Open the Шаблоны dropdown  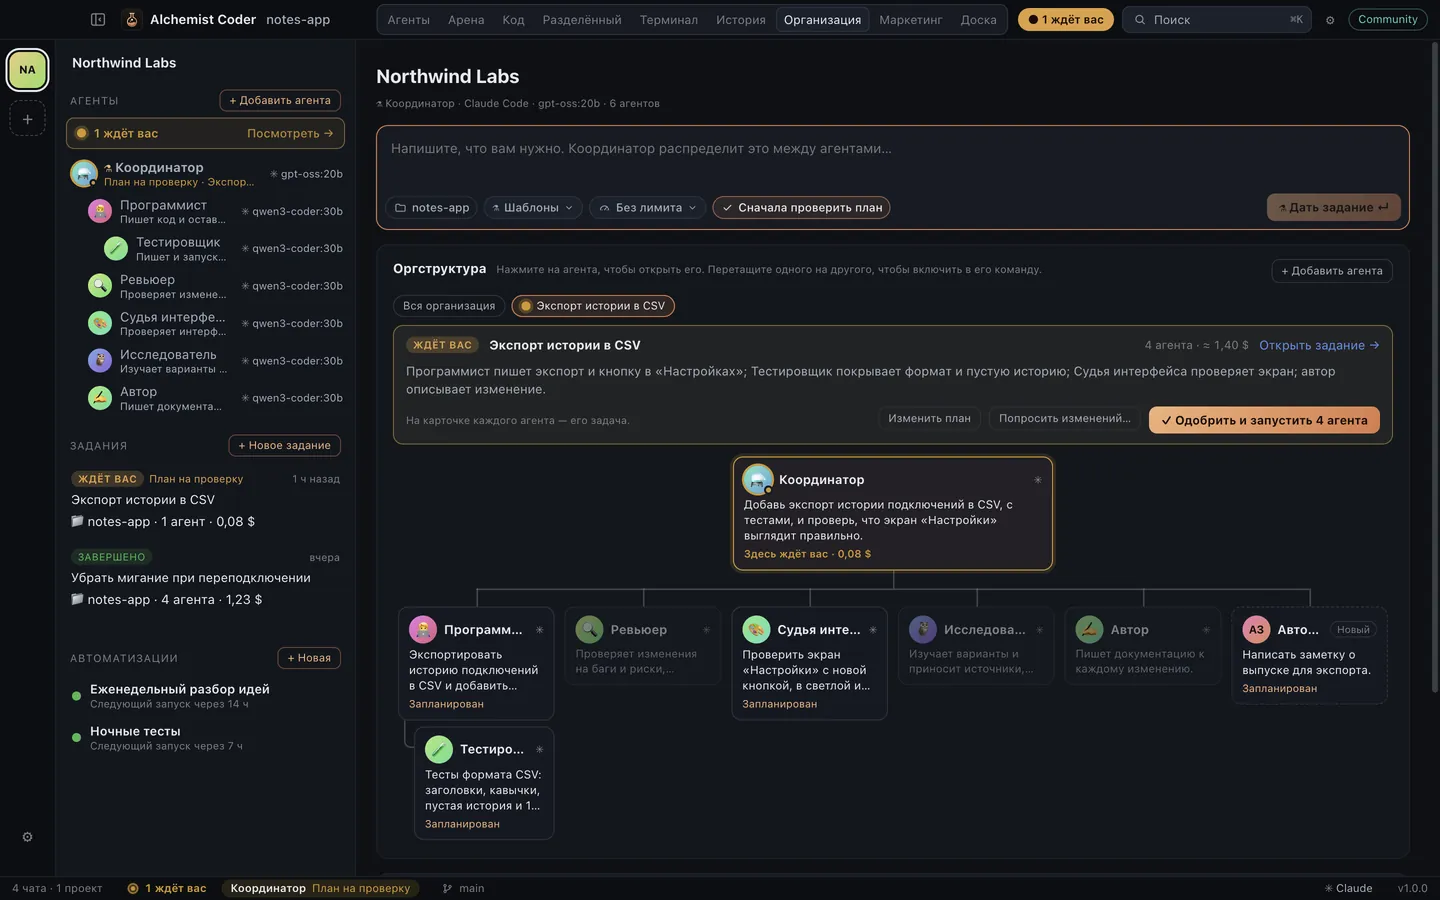click(533, 208)
